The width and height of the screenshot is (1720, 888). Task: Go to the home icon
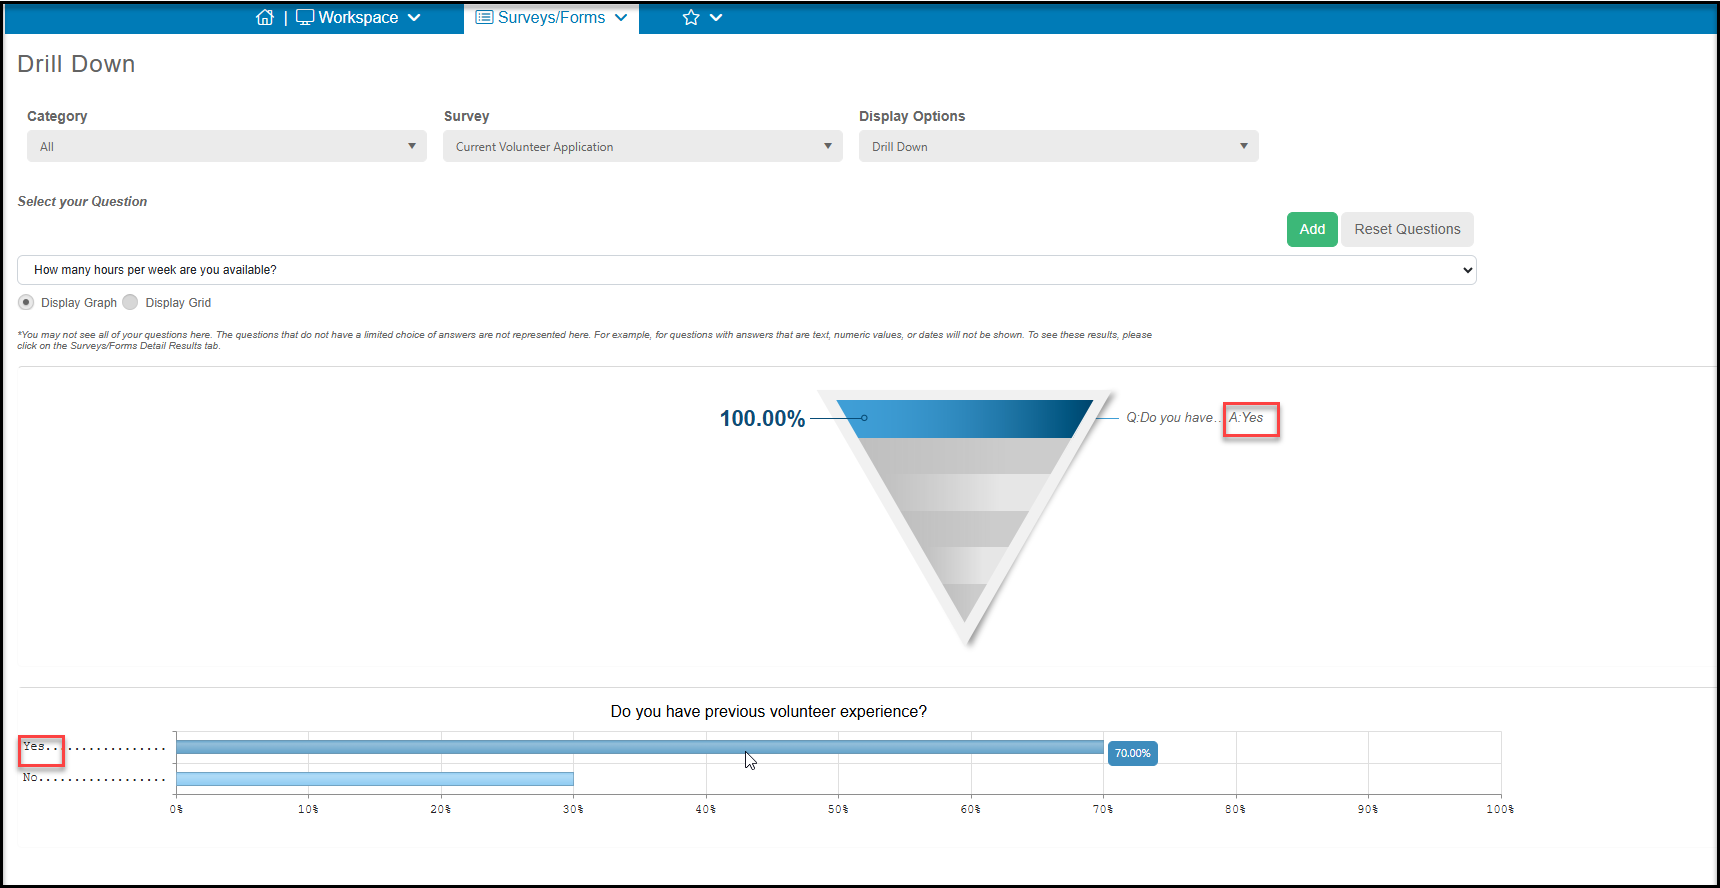tap(265, 17)
